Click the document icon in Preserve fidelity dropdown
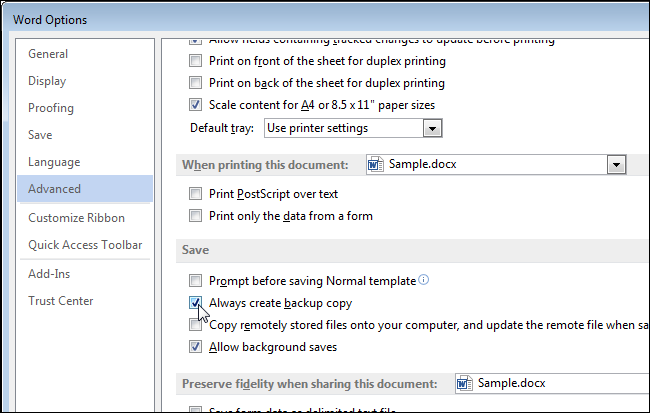The width and height of the screenshot is (650, 413). (465, 383)
